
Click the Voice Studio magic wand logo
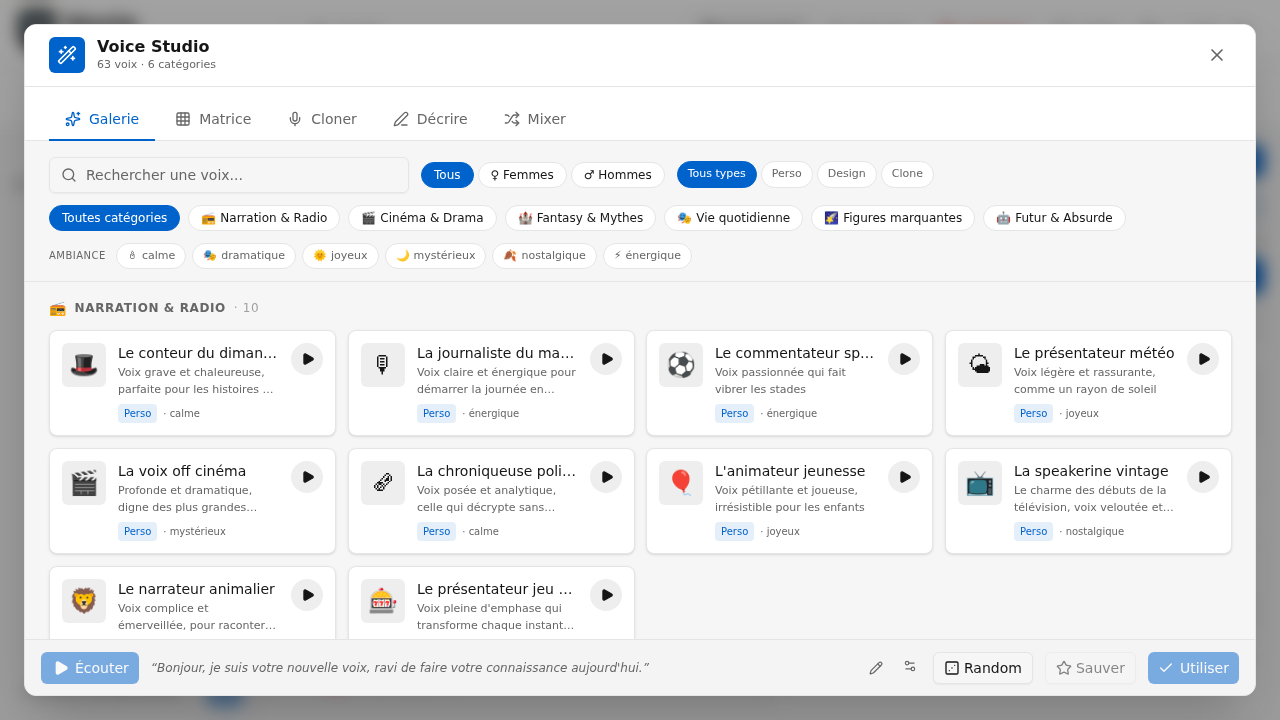tap(67, 55)
